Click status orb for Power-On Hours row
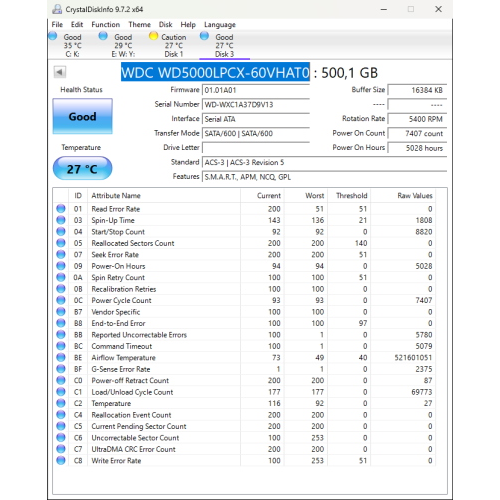The height and width of the screenshot is (500, 500). tap(61, 266)
